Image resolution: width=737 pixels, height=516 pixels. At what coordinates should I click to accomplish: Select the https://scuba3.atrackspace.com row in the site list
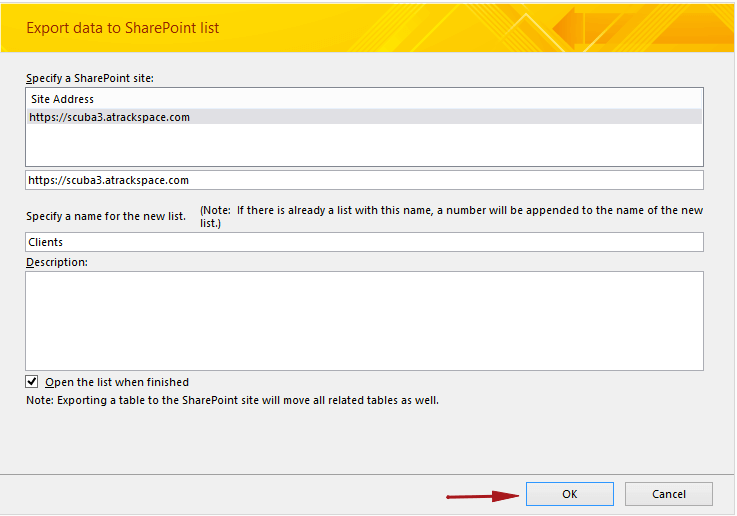point(364,117)
